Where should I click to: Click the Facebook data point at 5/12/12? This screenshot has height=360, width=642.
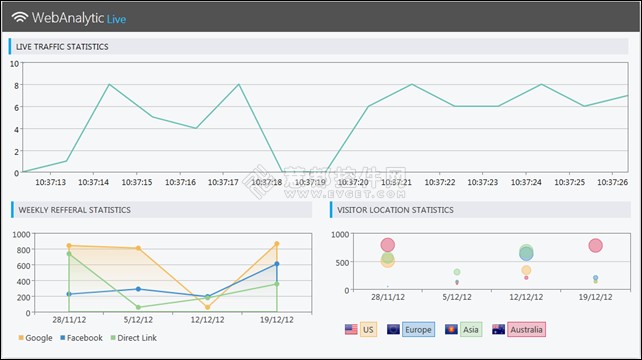point(138,289)
